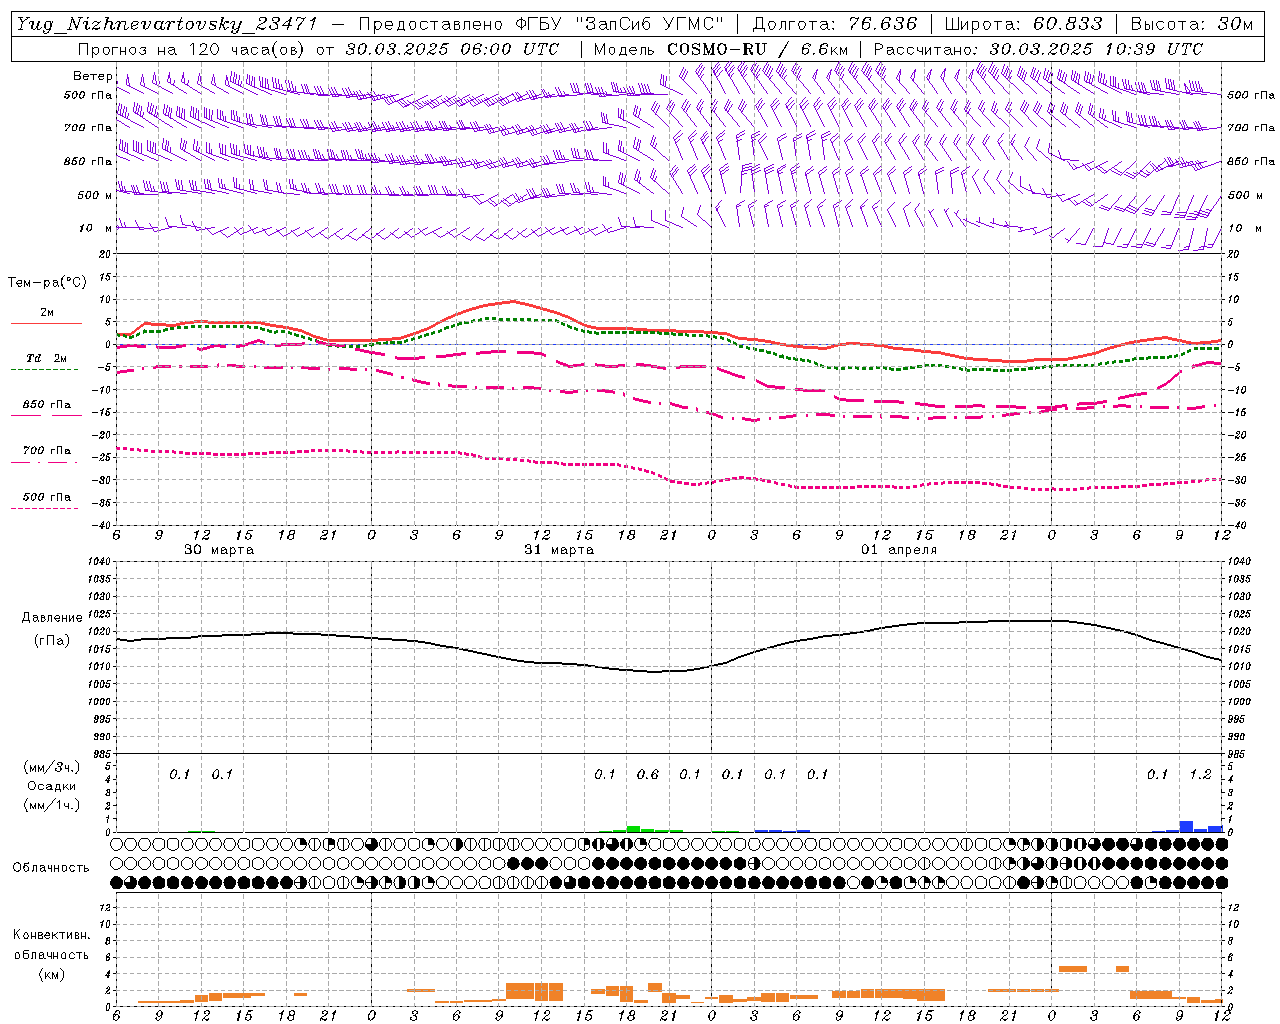The width and height of the screenshot is (1280, 1024).
Task: Click the station title Yug_Nizhnevartovsky_23471
Action: coord(166,24)
